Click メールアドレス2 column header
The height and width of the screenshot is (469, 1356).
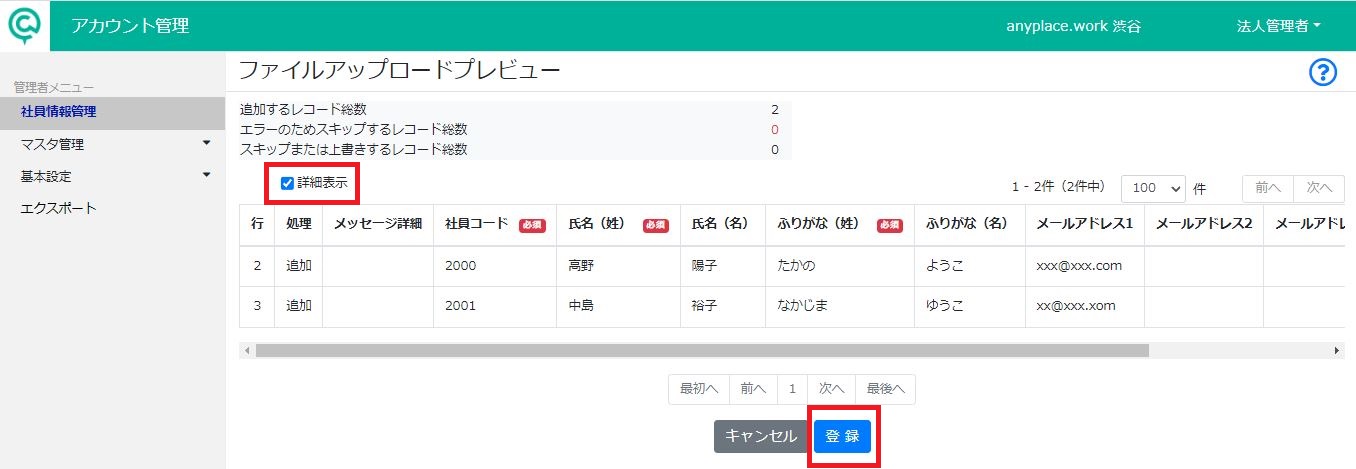[1204, 225]
